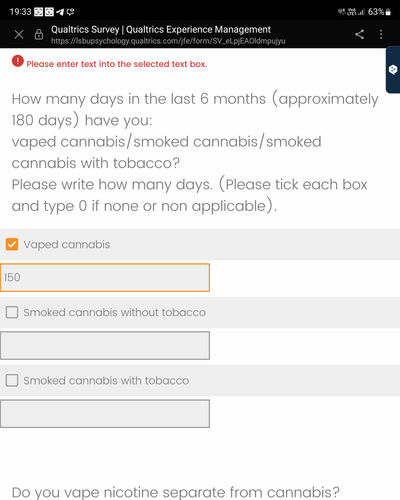Tap the Smoked cannabis with tobacco label
400x500 pixels.
106,381
